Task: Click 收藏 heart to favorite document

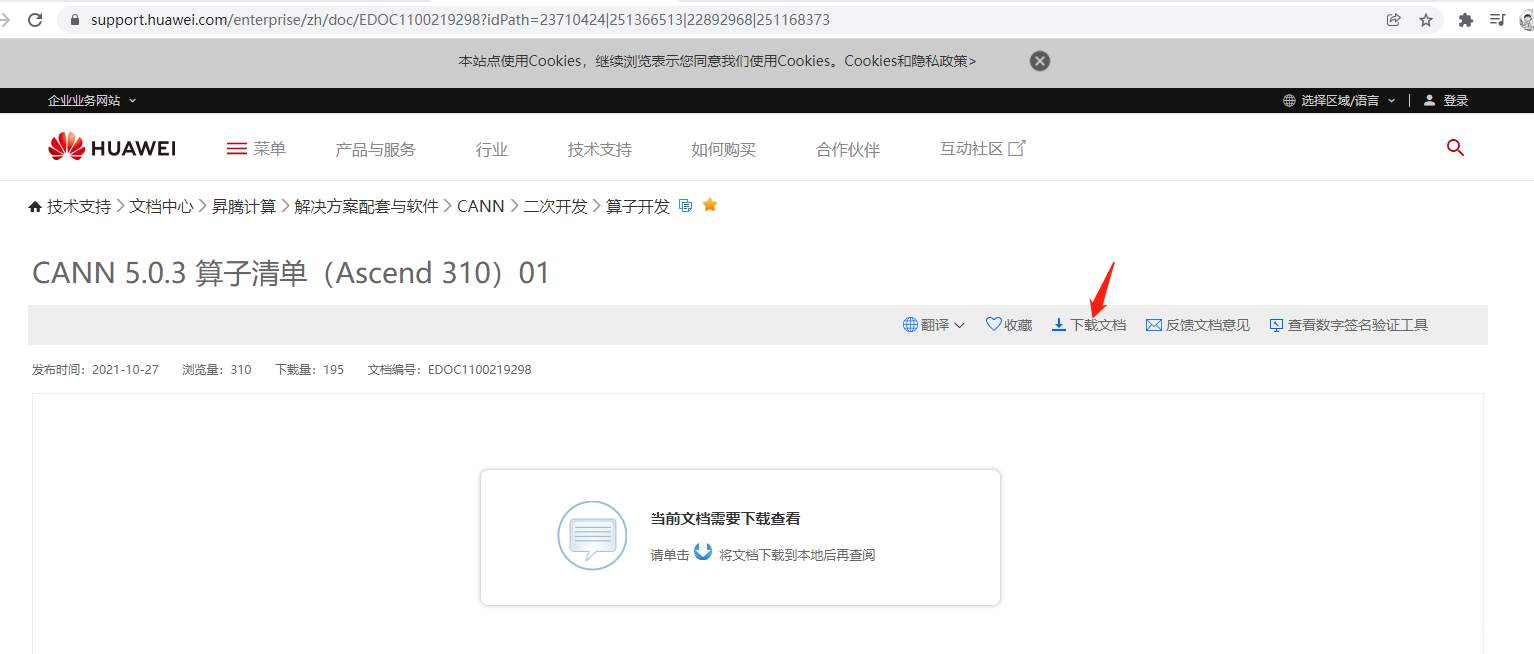Action: click(1009, 325)
